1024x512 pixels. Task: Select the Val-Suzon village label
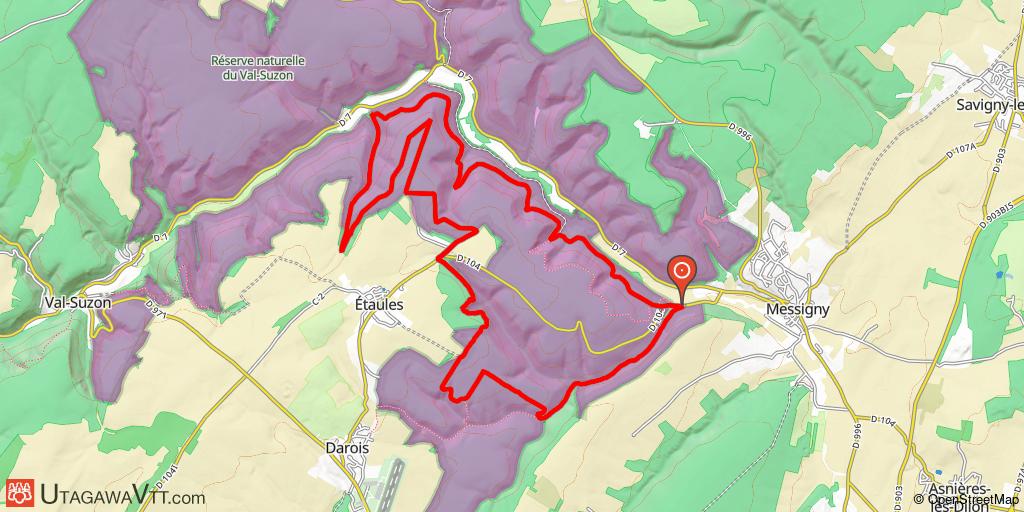tap(78, 303)
